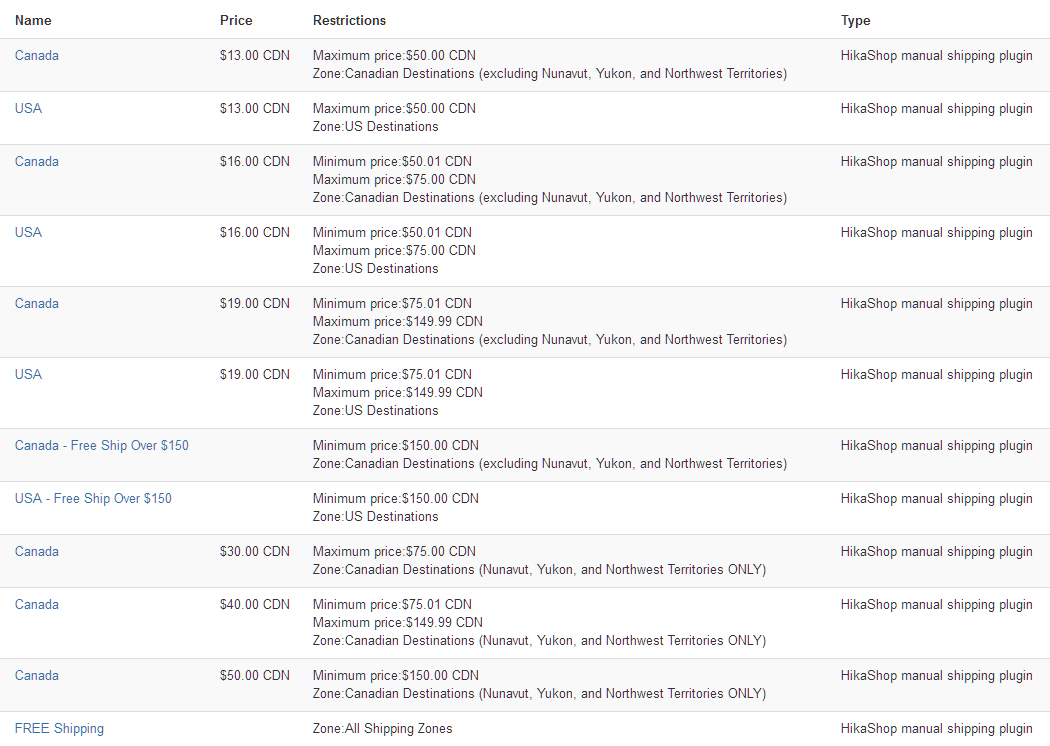Open the USA link priced $13.00 CDN

point(28,109)
